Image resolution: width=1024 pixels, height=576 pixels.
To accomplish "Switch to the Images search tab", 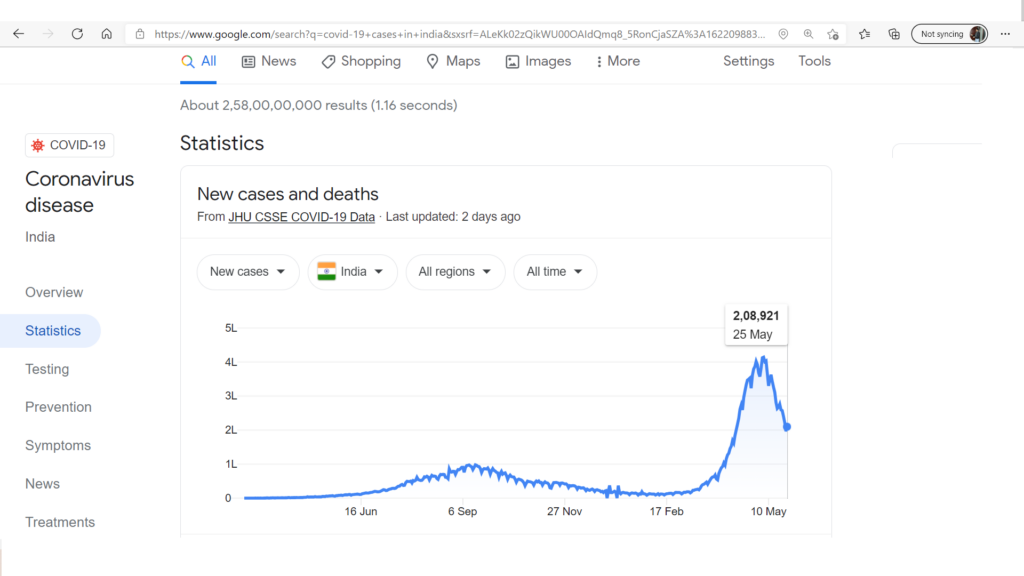I will 538,61.
